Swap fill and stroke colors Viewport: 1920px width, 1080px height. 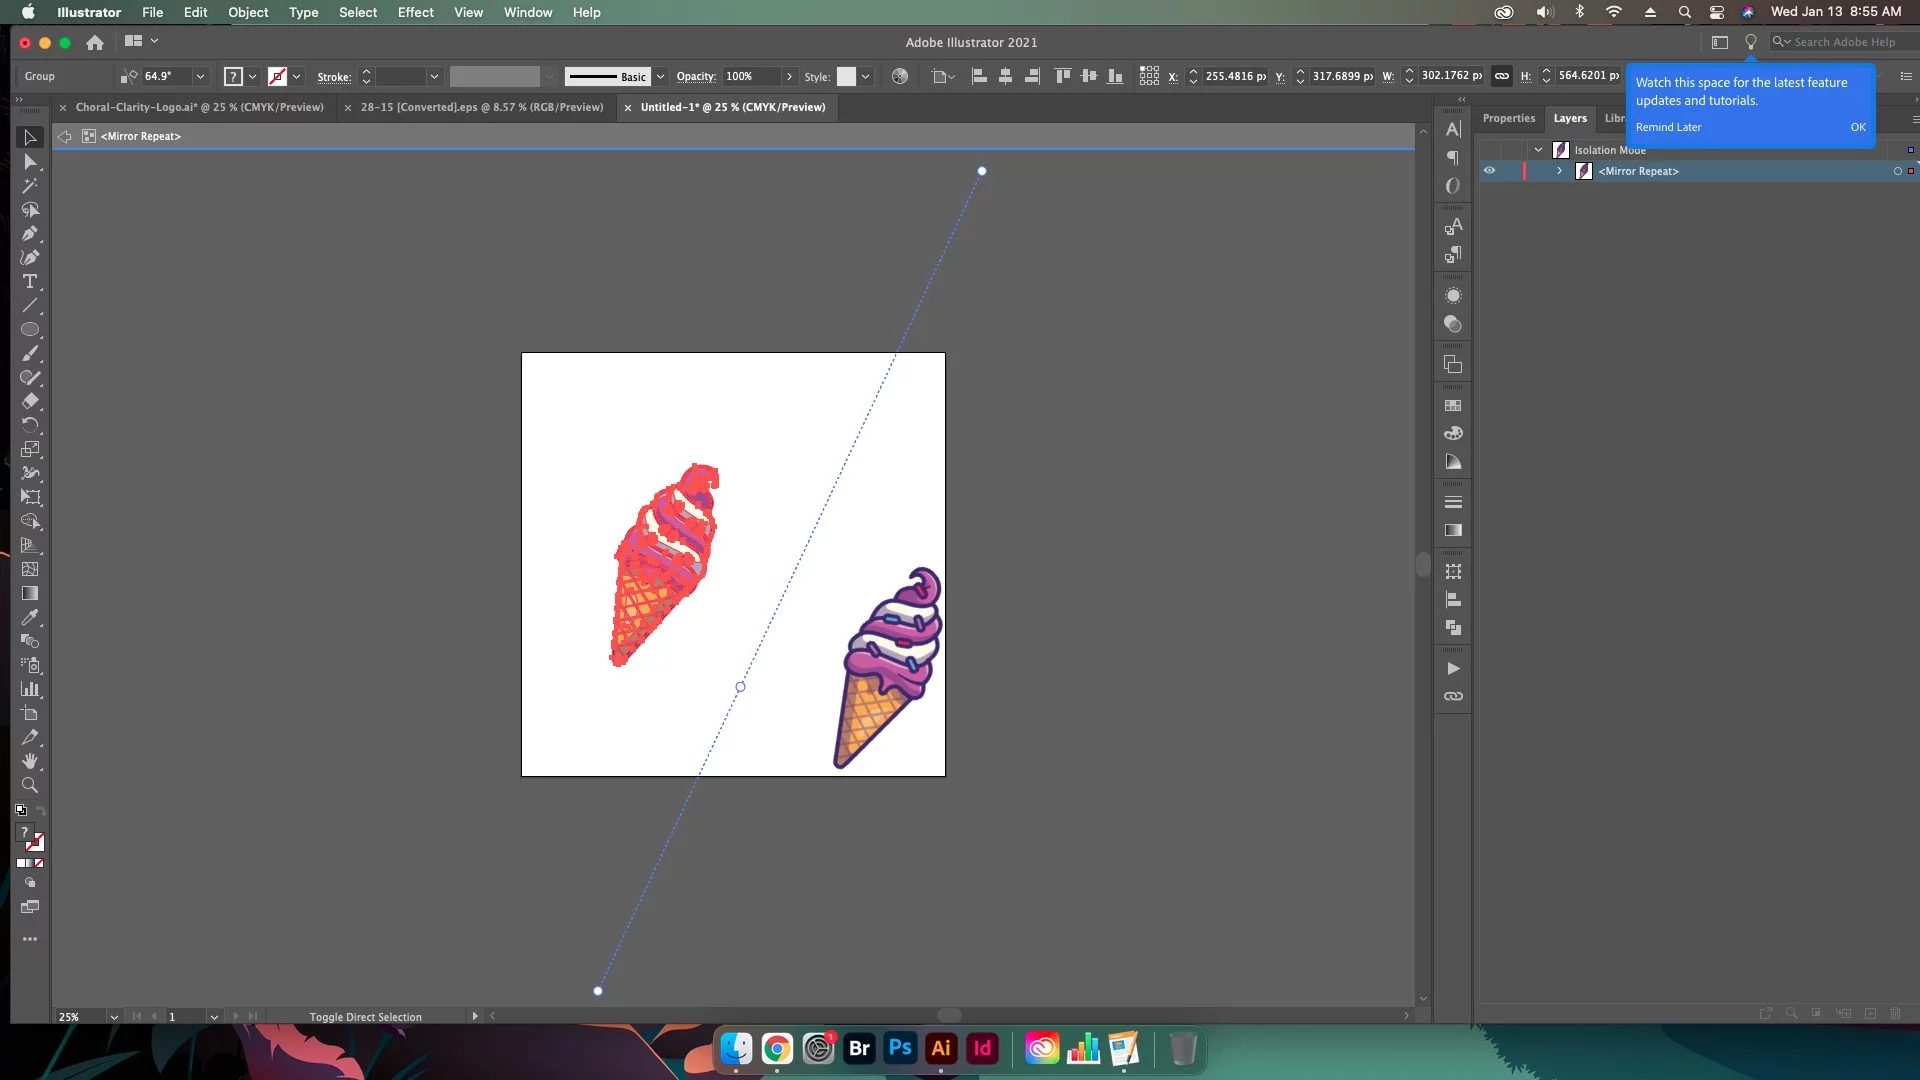coord(41,810)
